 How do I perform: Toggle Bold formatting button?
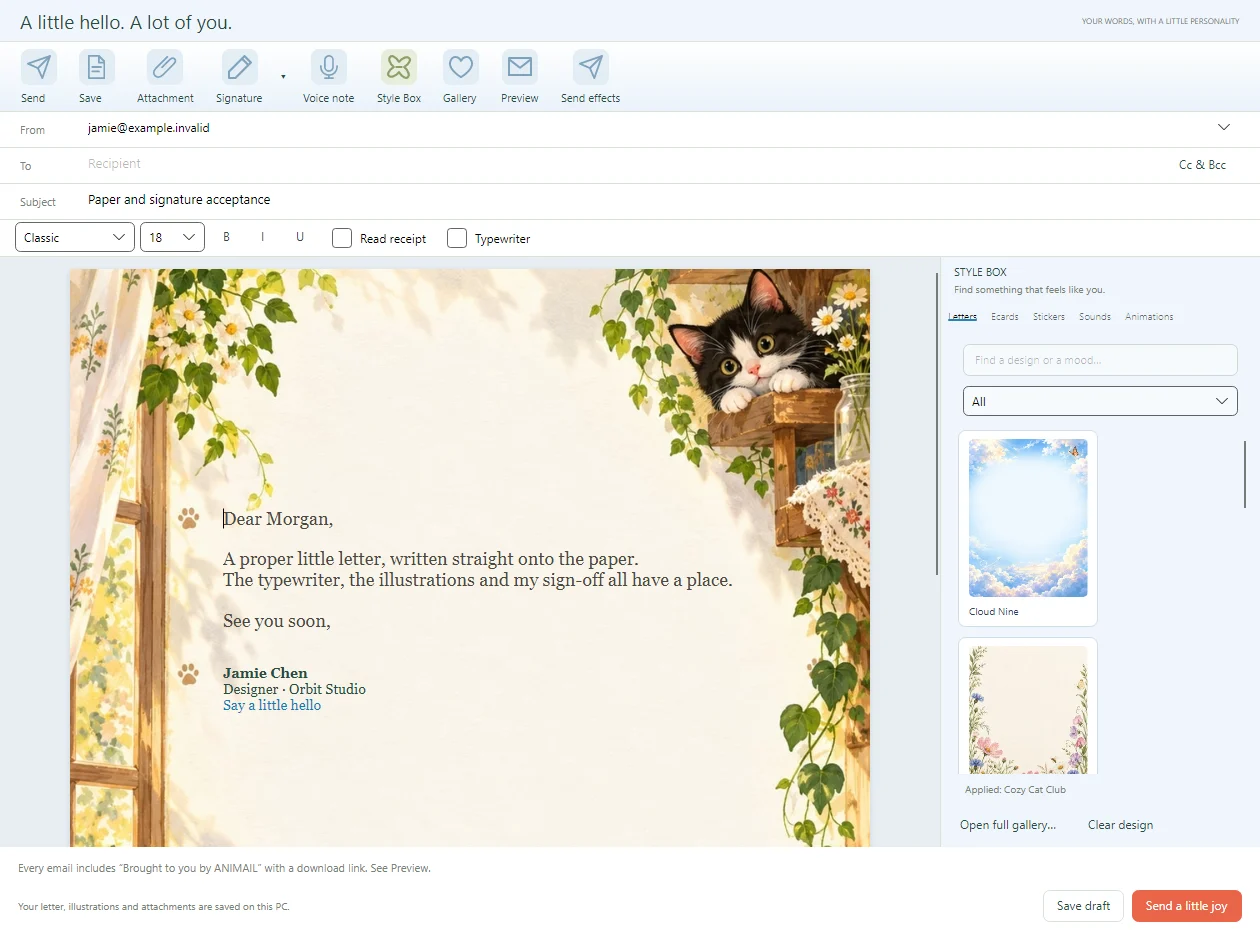coord(227,237)
